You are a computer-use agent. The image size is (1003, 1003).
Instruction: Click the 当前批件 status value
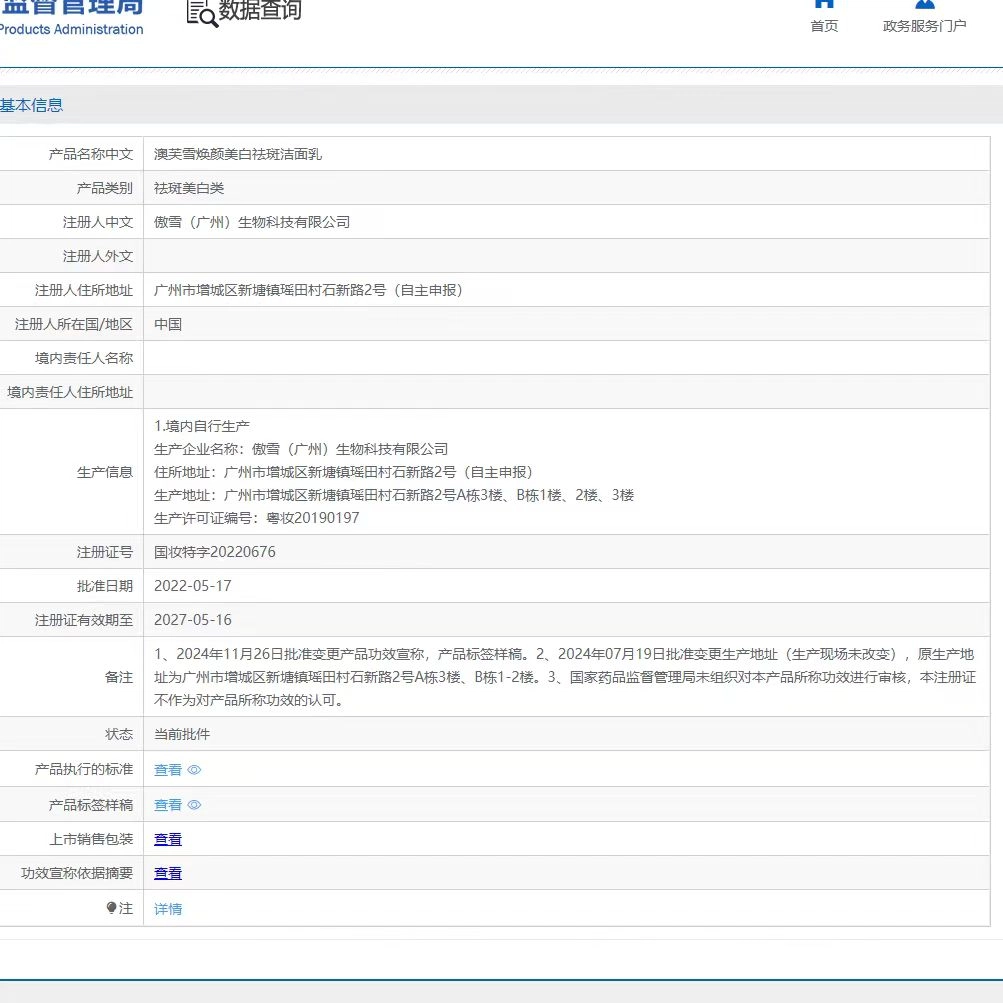click(x=182, y=734)
